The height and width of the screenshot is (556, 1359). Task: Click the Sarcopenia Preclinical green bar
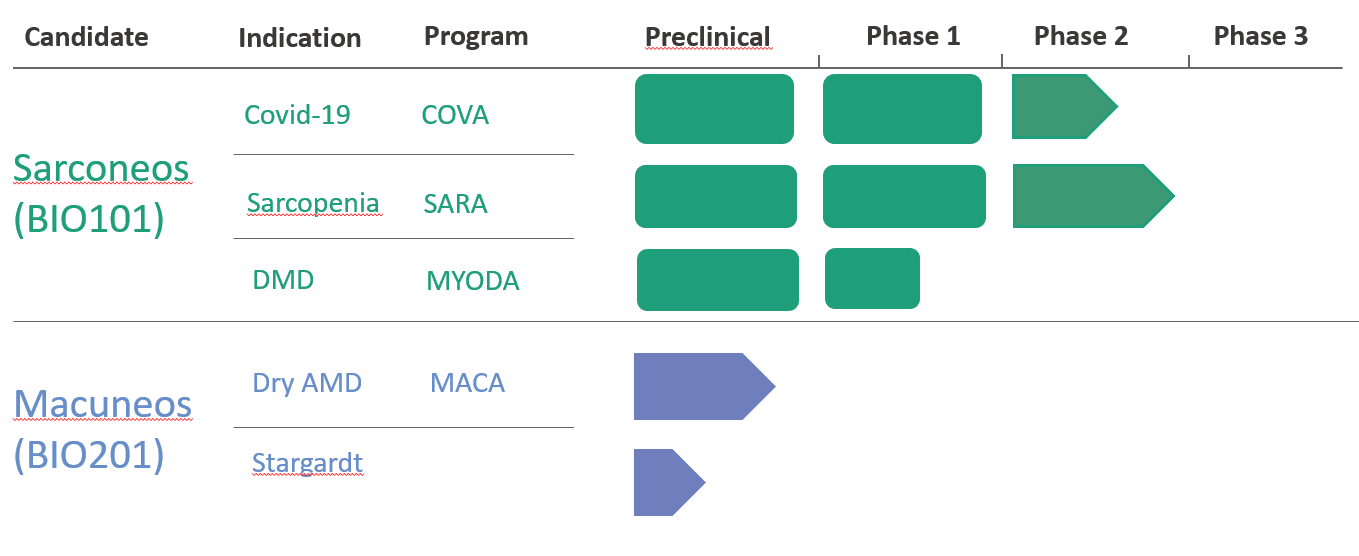[716, 197]
